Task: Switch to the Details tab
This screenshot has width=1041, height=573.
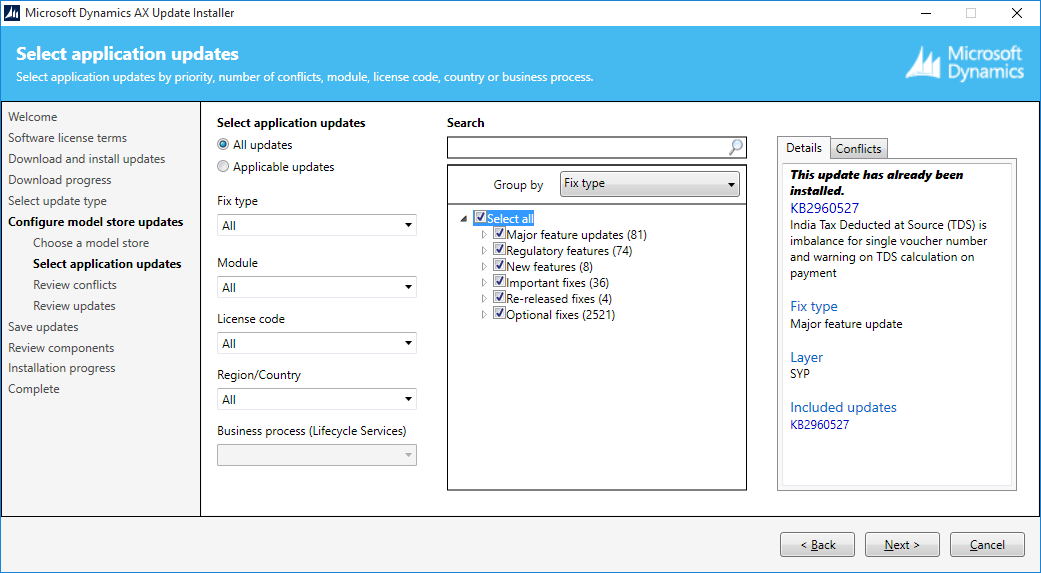Action: 804,148
